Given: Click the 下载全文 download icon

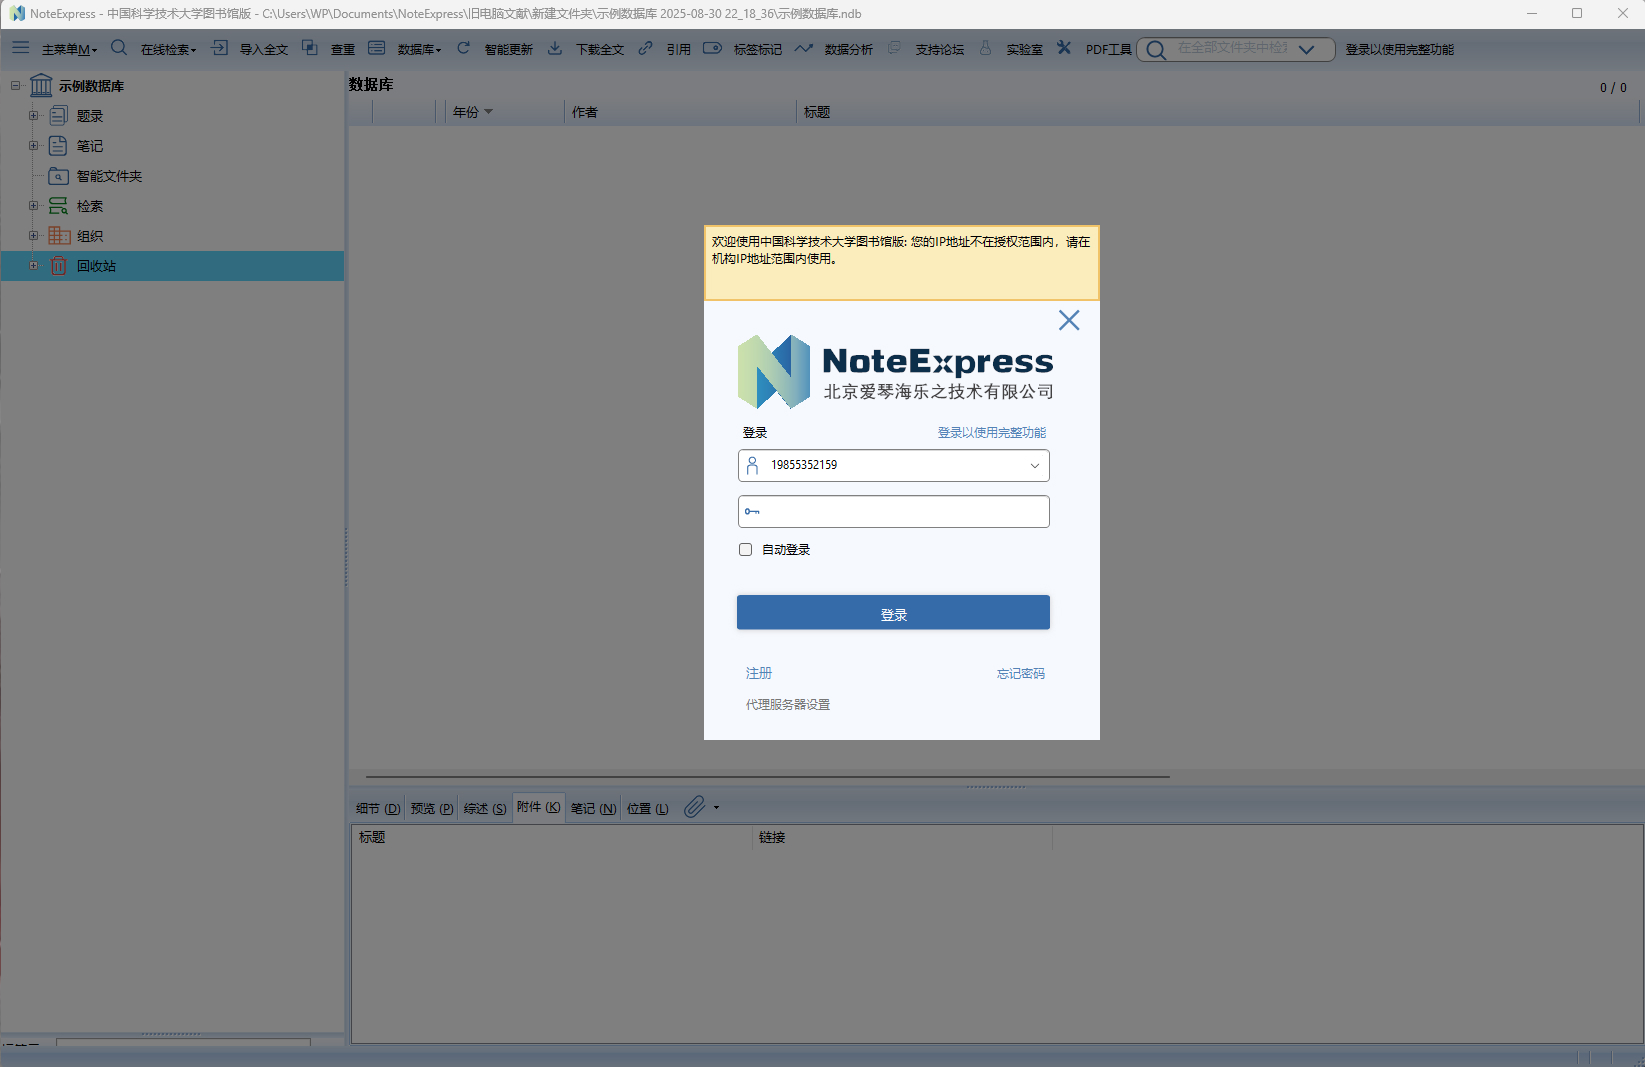Looking at the screenshot, I should (555, 48).
